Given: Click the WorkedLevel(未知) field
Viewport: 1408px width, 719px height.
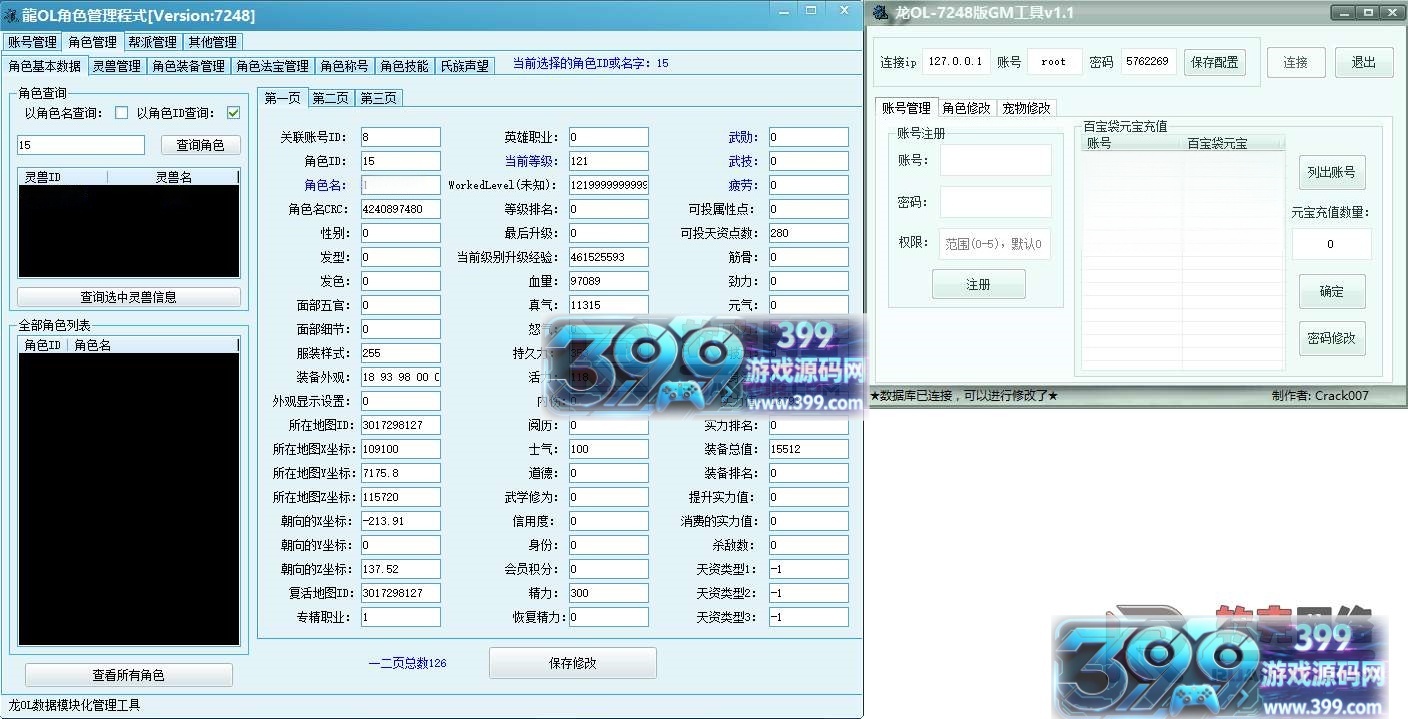Looking at the screenshot, I should coord(608,185).
